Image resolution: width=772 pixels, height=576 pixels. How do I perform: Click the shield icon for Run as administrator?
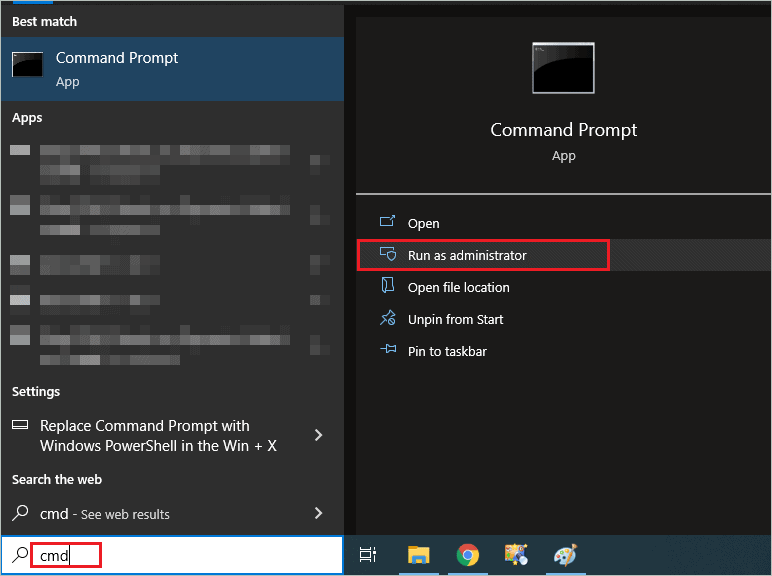388,255
